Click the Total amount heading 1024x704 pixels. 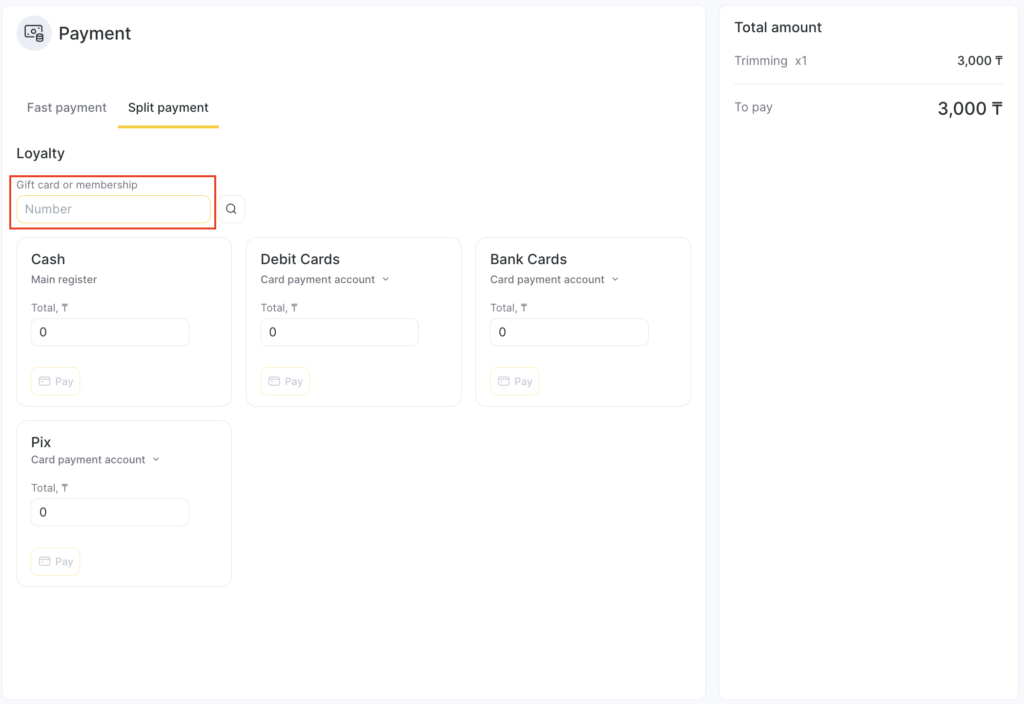(x=778, y=28)
